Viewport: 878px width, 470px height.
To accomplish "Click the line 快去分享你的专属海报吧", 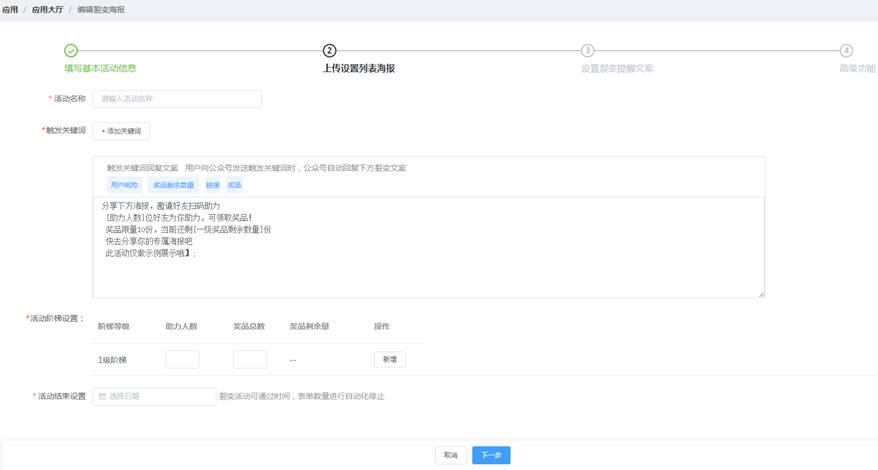I will click(149, 241).
